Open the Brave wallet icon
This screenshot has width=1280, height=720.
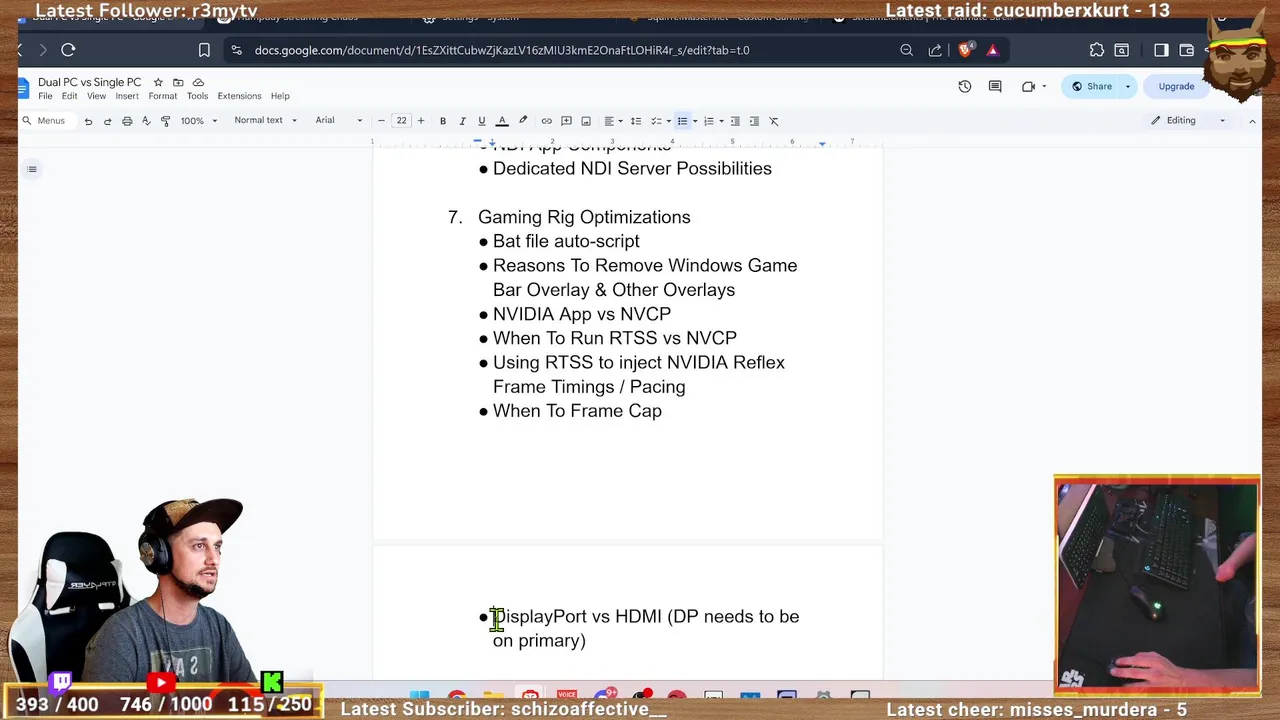click(1187, 50)
